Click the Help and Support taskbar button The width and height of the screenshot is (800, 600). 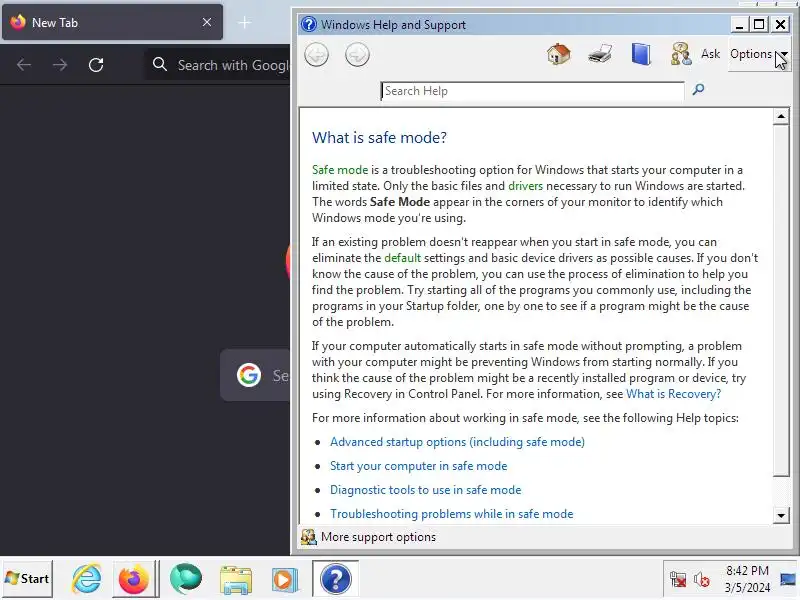(335, 579)
